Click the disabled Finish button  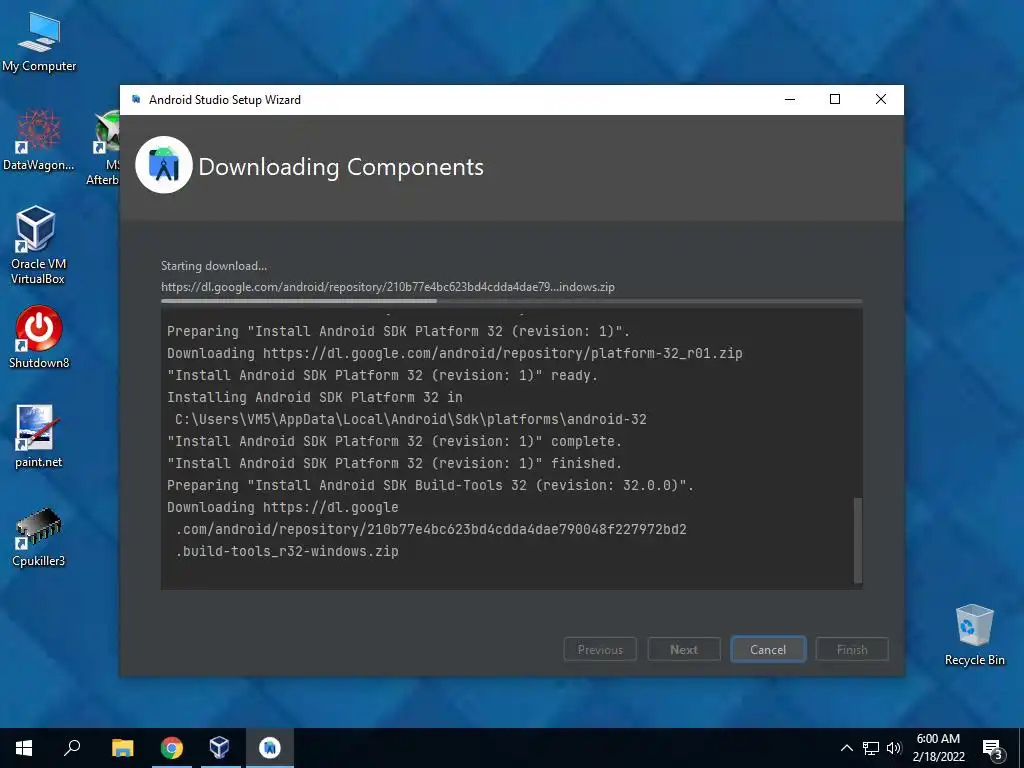point(852,650)
